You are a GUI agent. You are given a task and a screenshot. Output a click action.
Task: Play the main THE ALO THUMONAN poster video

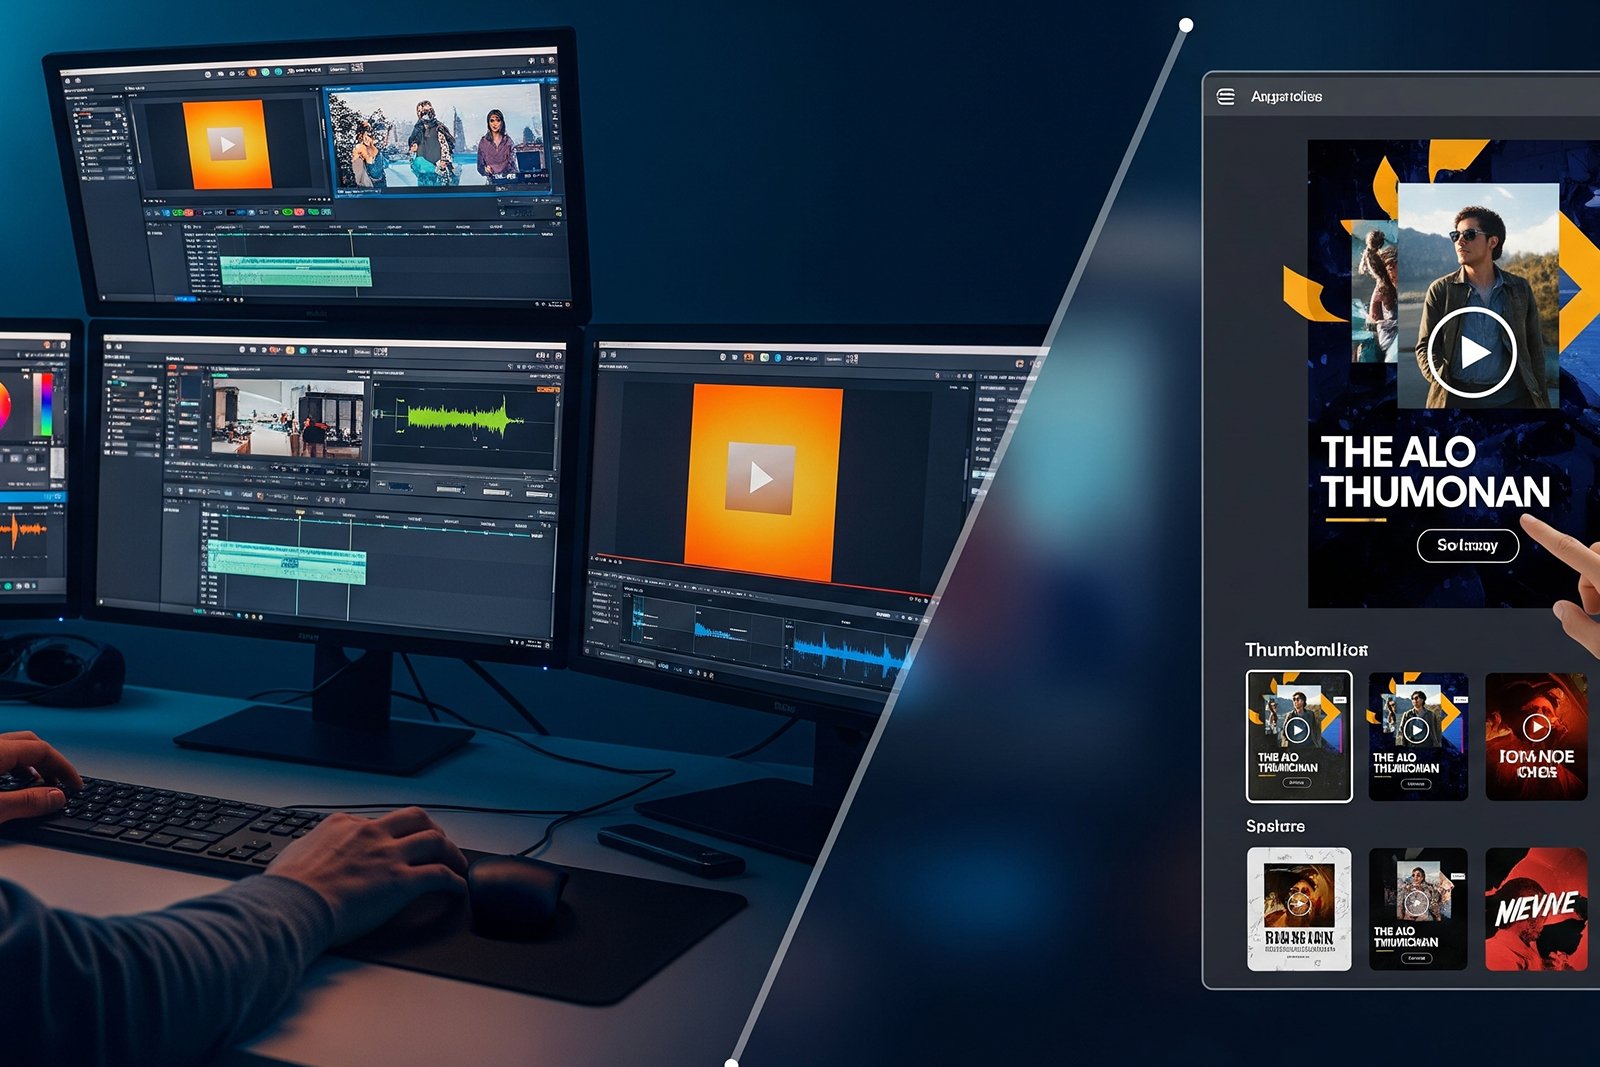(1471, 352)
